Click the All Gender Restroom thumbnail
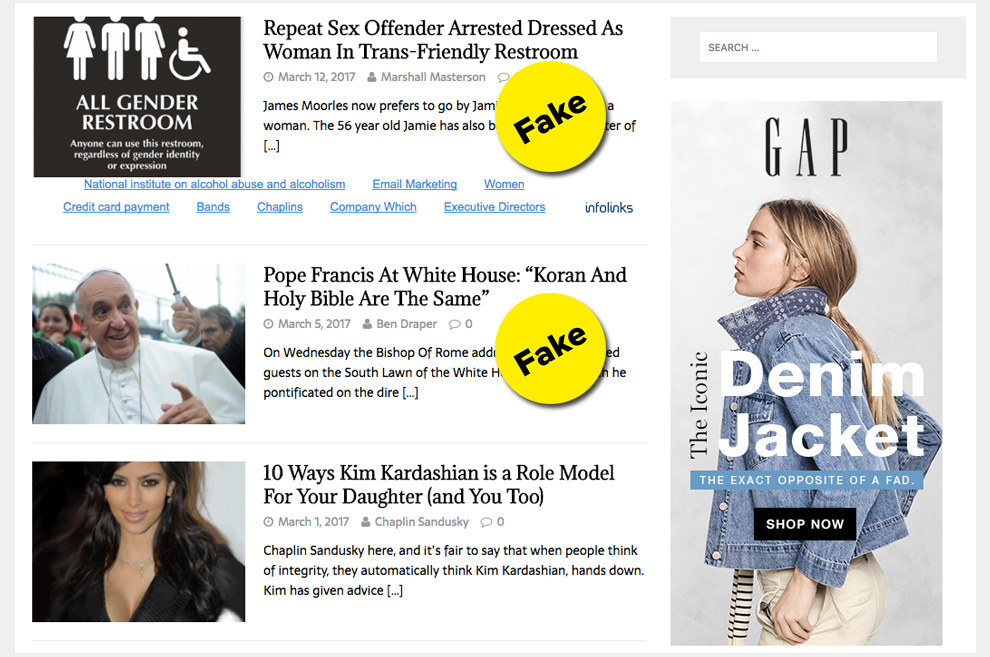Viewport: 990px width, 657px height. click(137, 97)
